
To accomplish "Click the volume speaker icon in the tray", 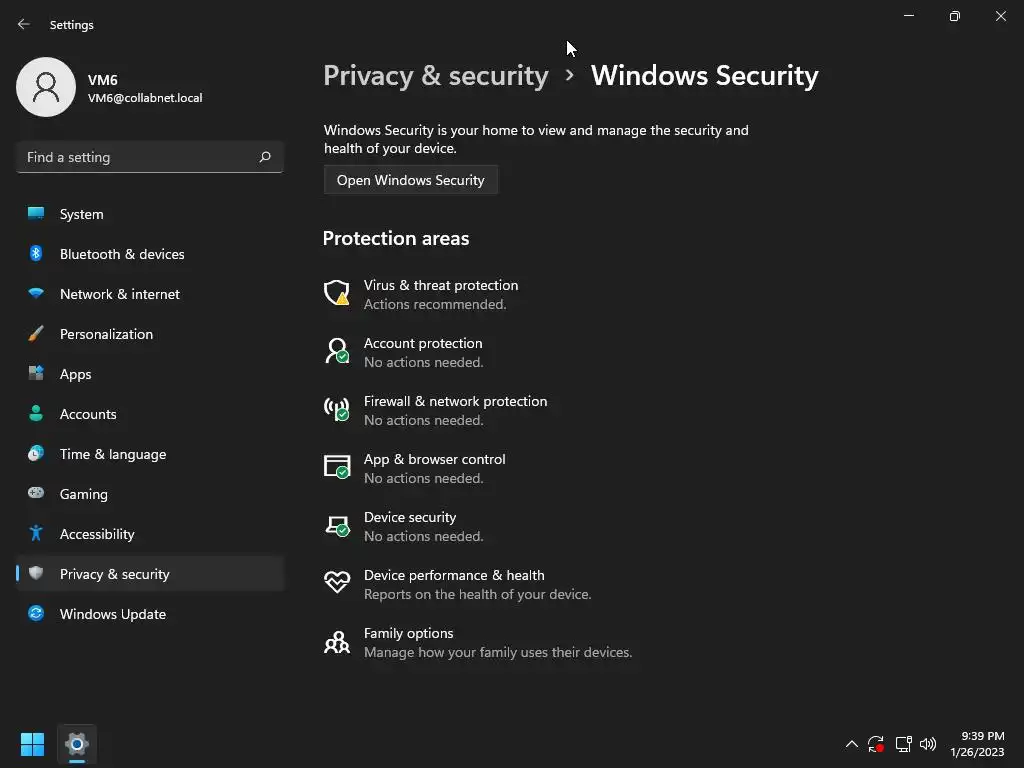I will click(928, 744).
